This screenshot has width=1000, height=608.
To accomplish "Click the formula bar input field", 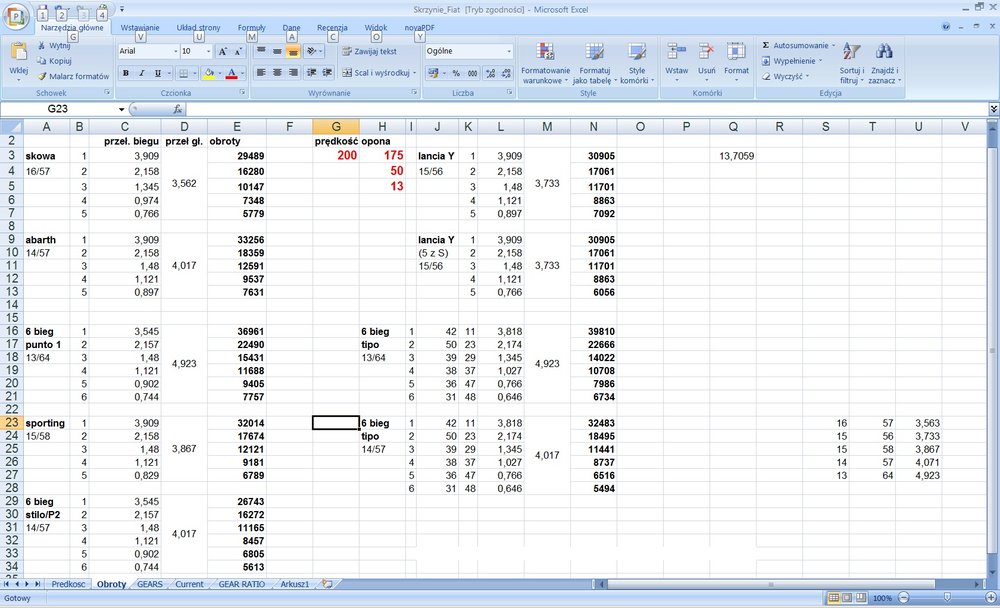I will 587,109.
